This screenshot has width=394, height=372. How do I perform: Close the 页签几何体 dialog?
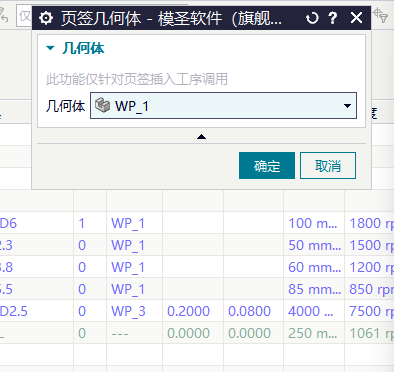(356, 18)
